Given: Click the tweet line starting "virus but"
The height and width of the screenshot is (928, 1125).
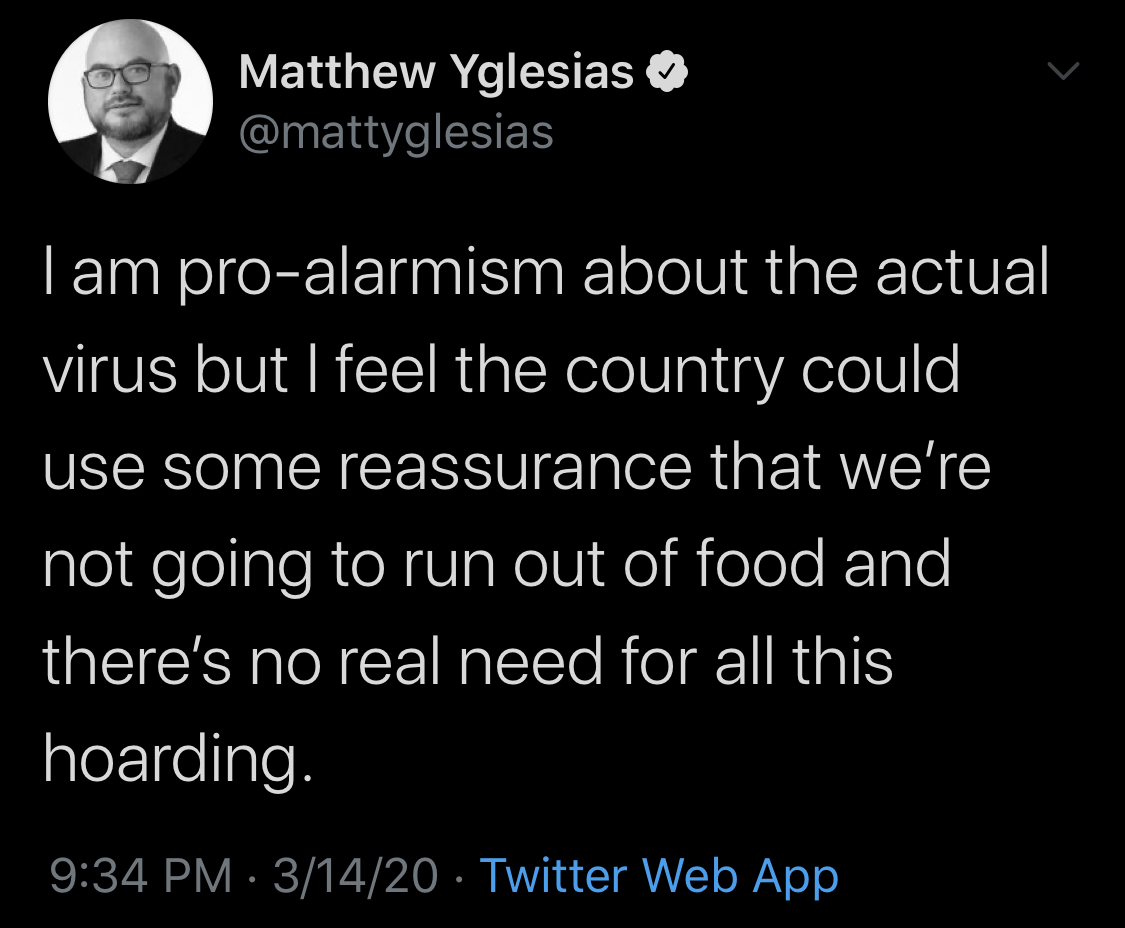Looking at the screenshot, I should [500, 371].
